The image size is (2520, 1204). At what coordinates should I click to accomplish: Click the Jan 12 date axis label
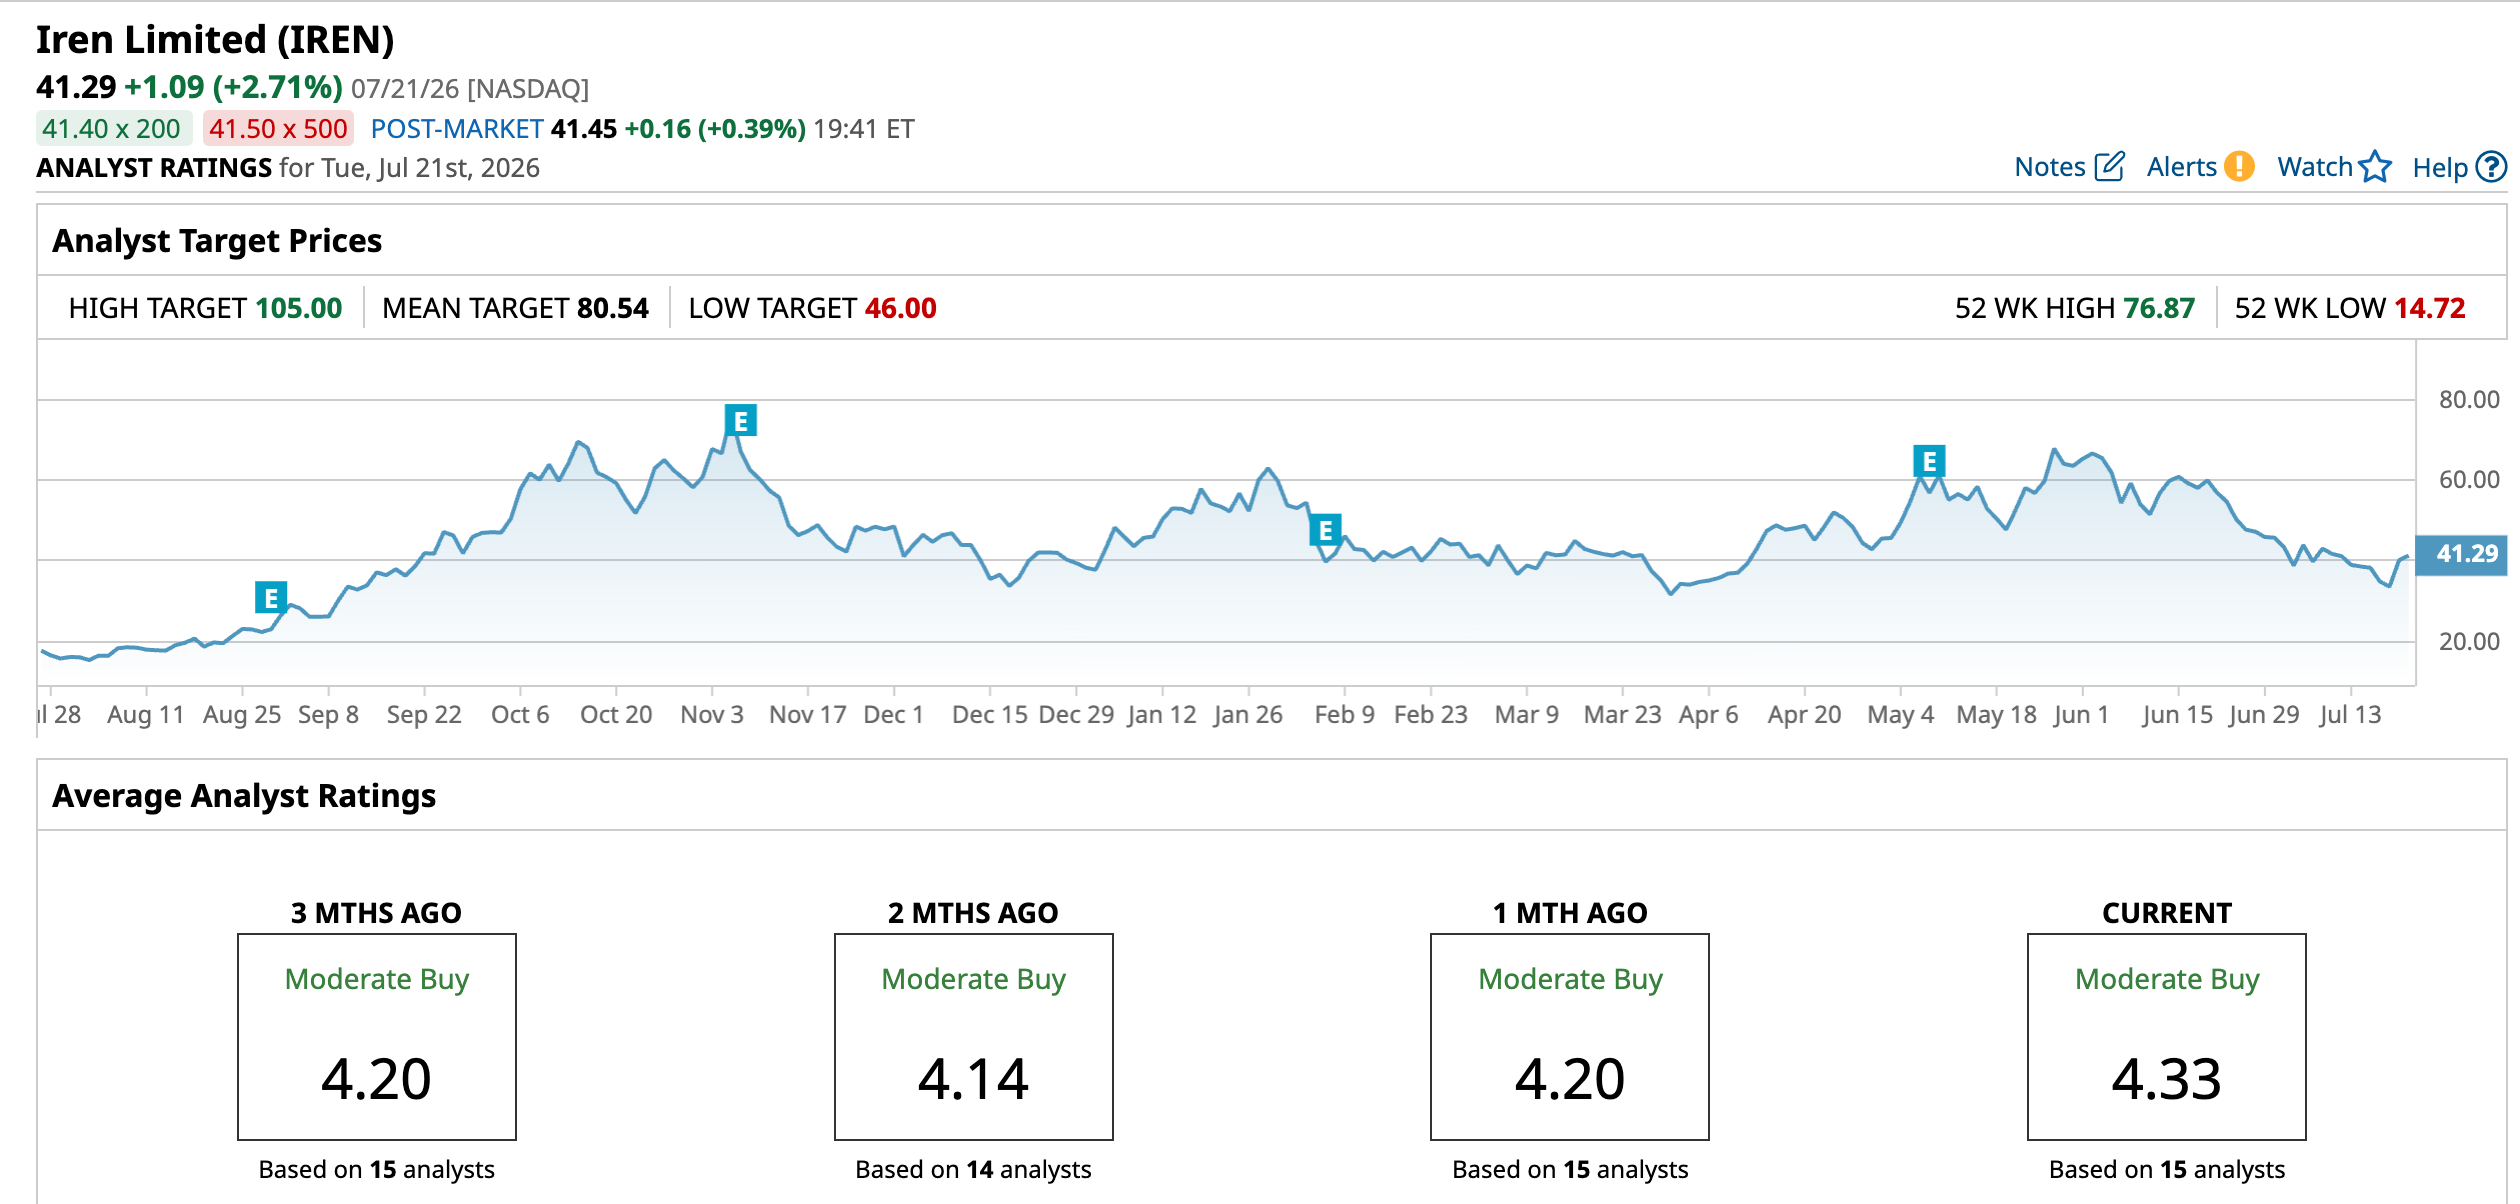pyautogui.click(x=1162, y=715)
